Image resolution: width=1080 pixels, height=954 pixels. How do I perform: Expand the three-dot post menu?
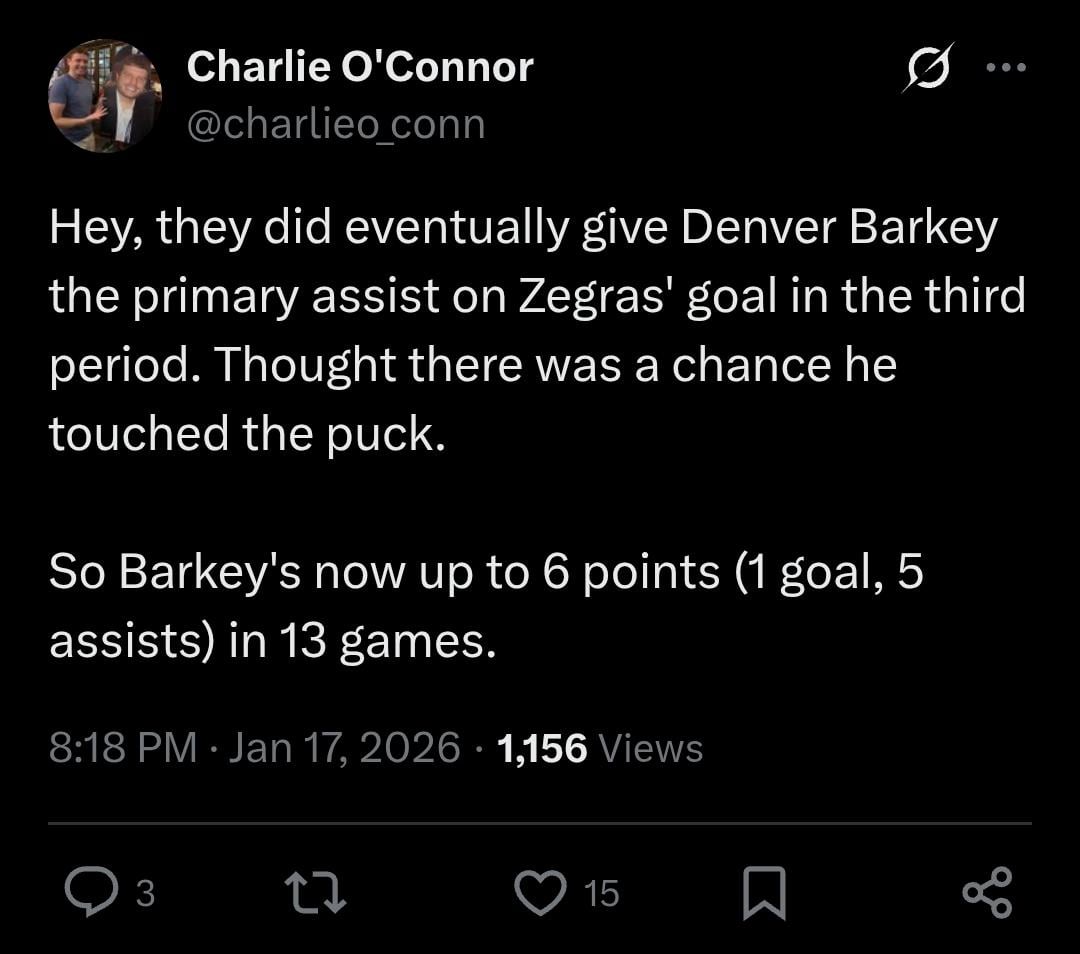point(1005,66)
